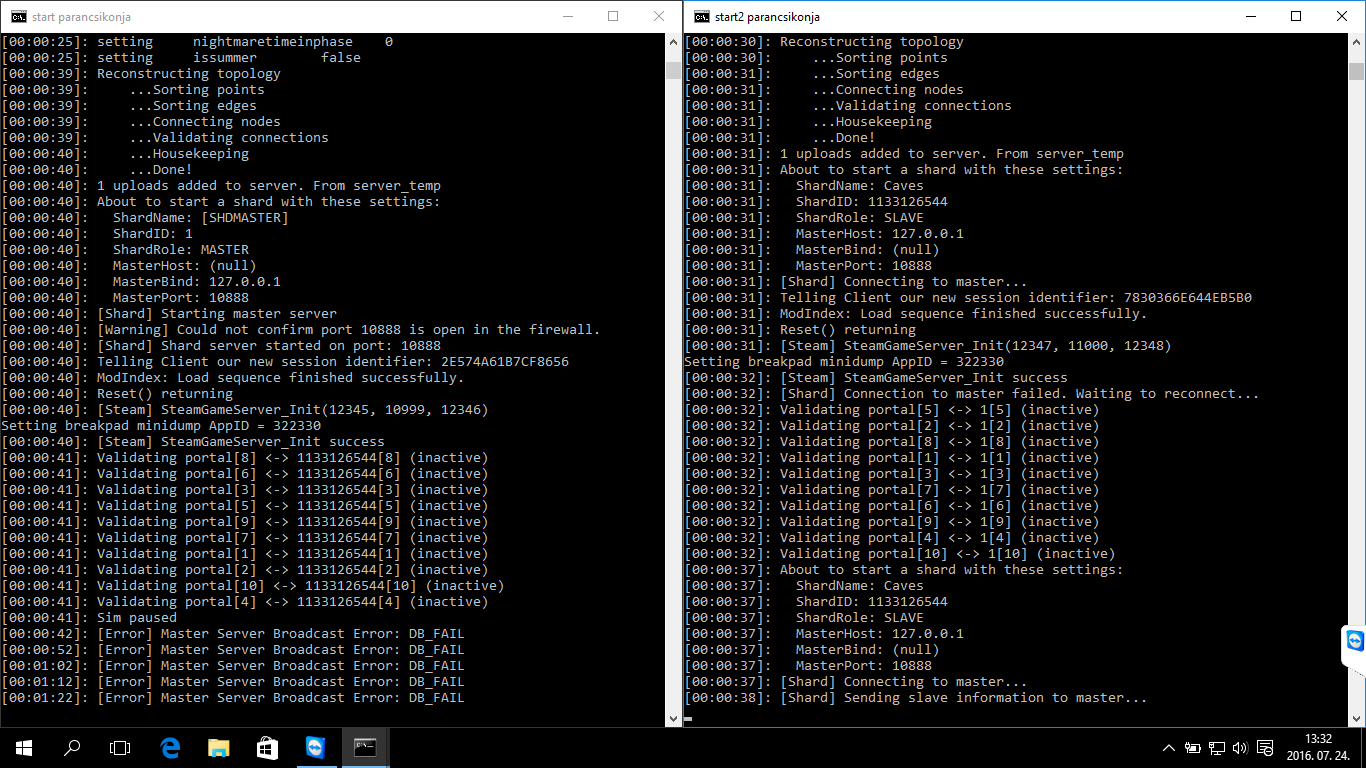This screenshot has height=768, width=1366.
Task: Launch Microsoft Edge from the taskbar
Action: [x=170, y=747]
